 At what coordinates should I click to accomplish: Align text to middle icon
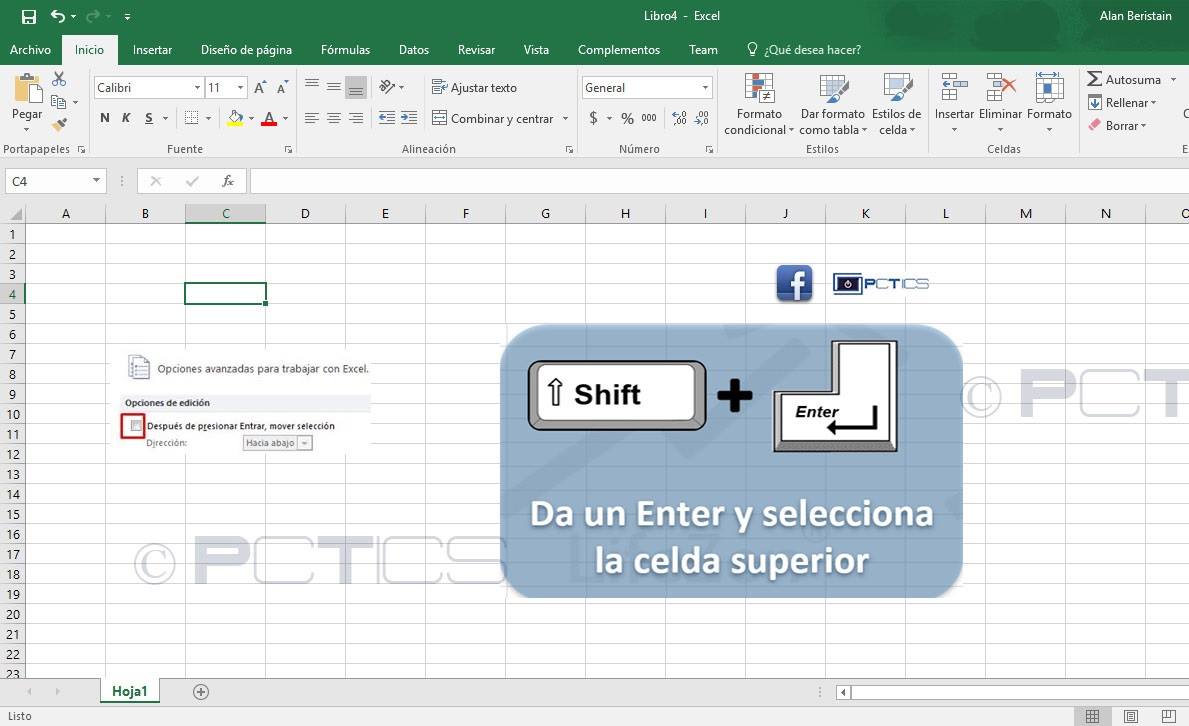[x=334, y=87]
